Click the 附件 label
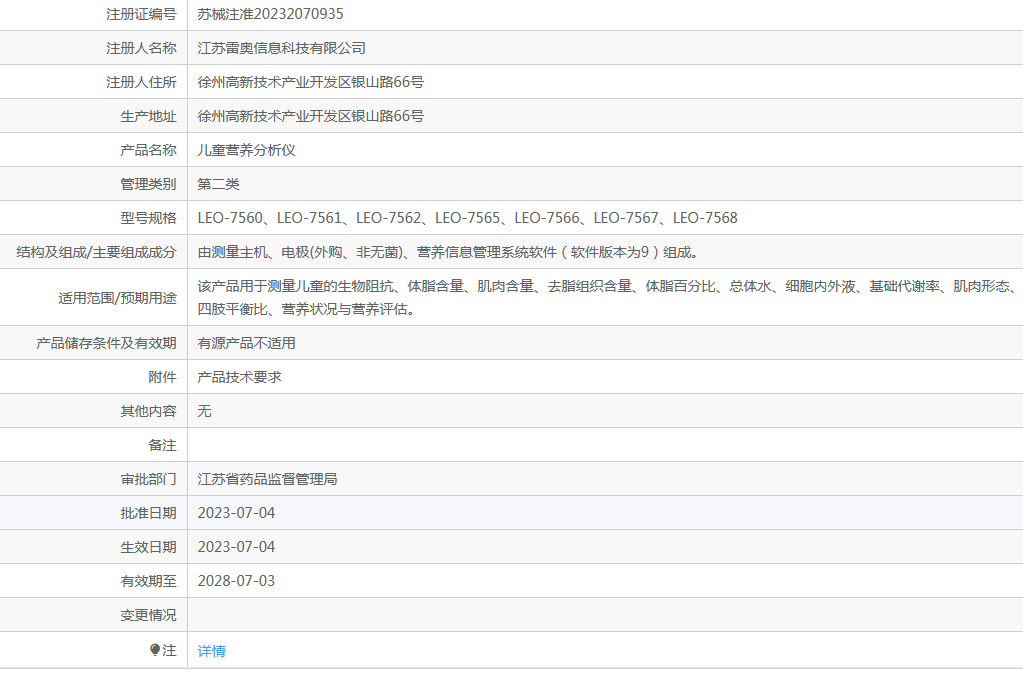 click(x=162, y=377)
